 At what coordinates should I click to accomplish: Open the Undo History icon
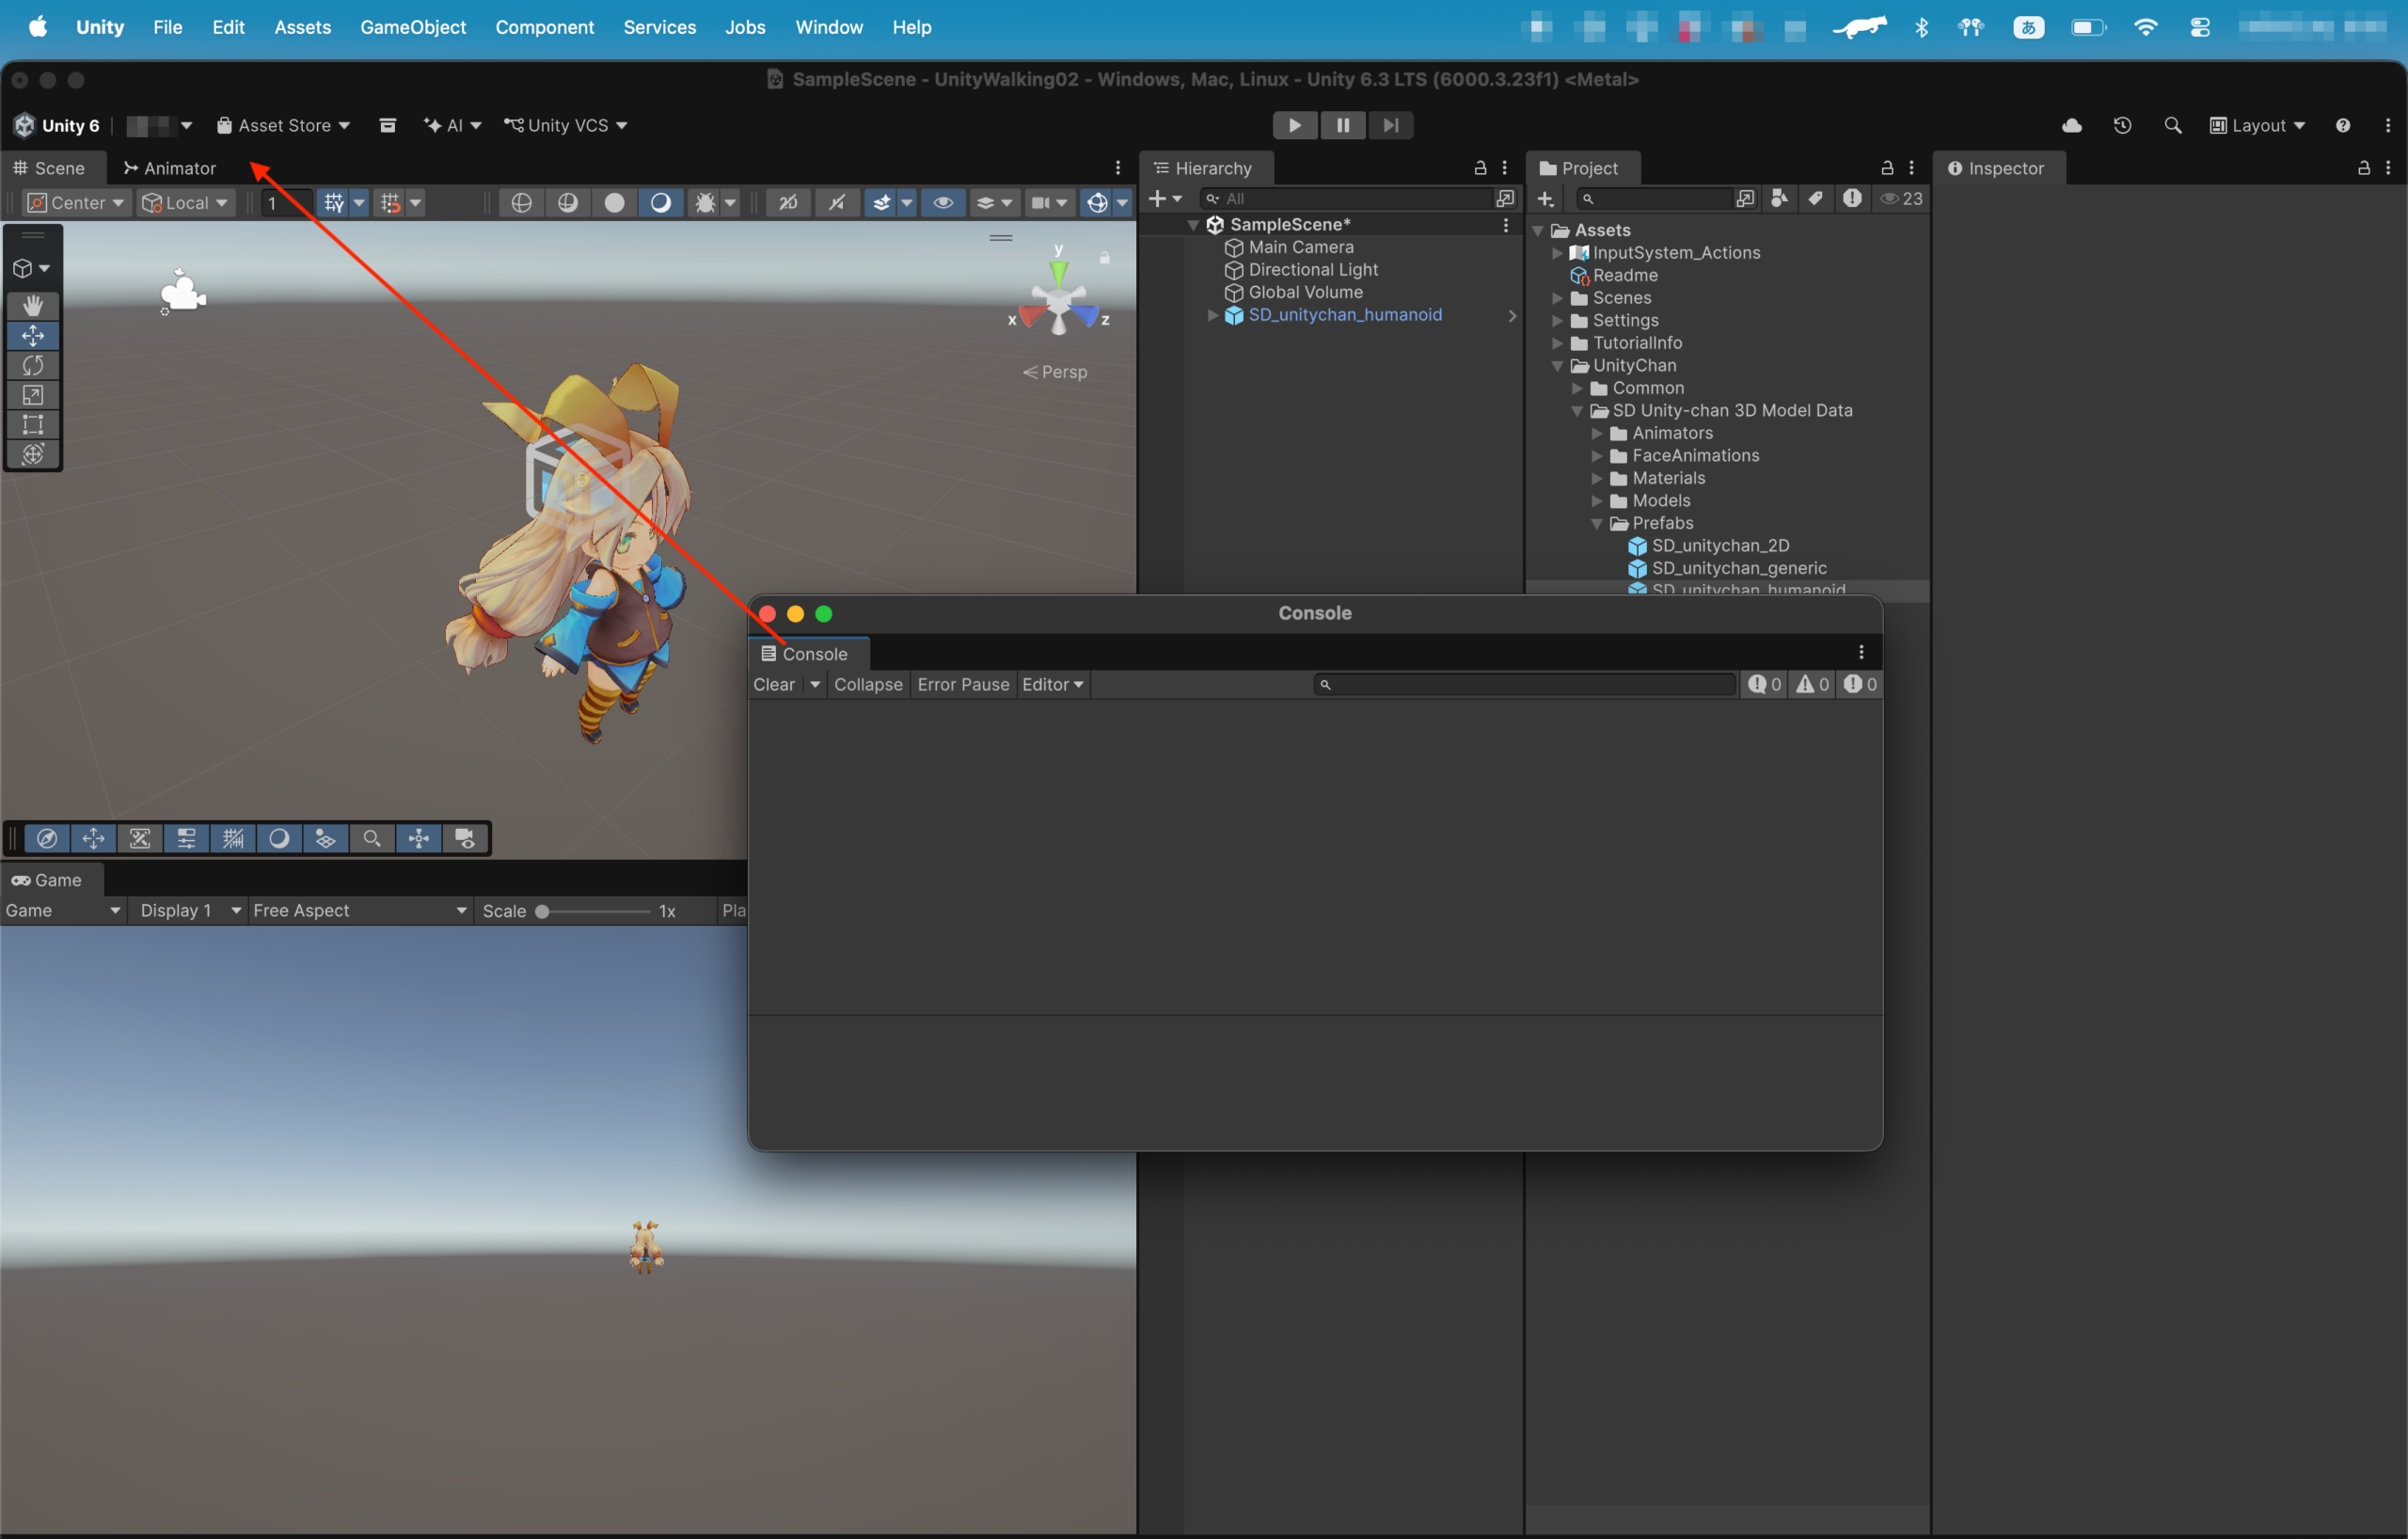click(2122, 125)
